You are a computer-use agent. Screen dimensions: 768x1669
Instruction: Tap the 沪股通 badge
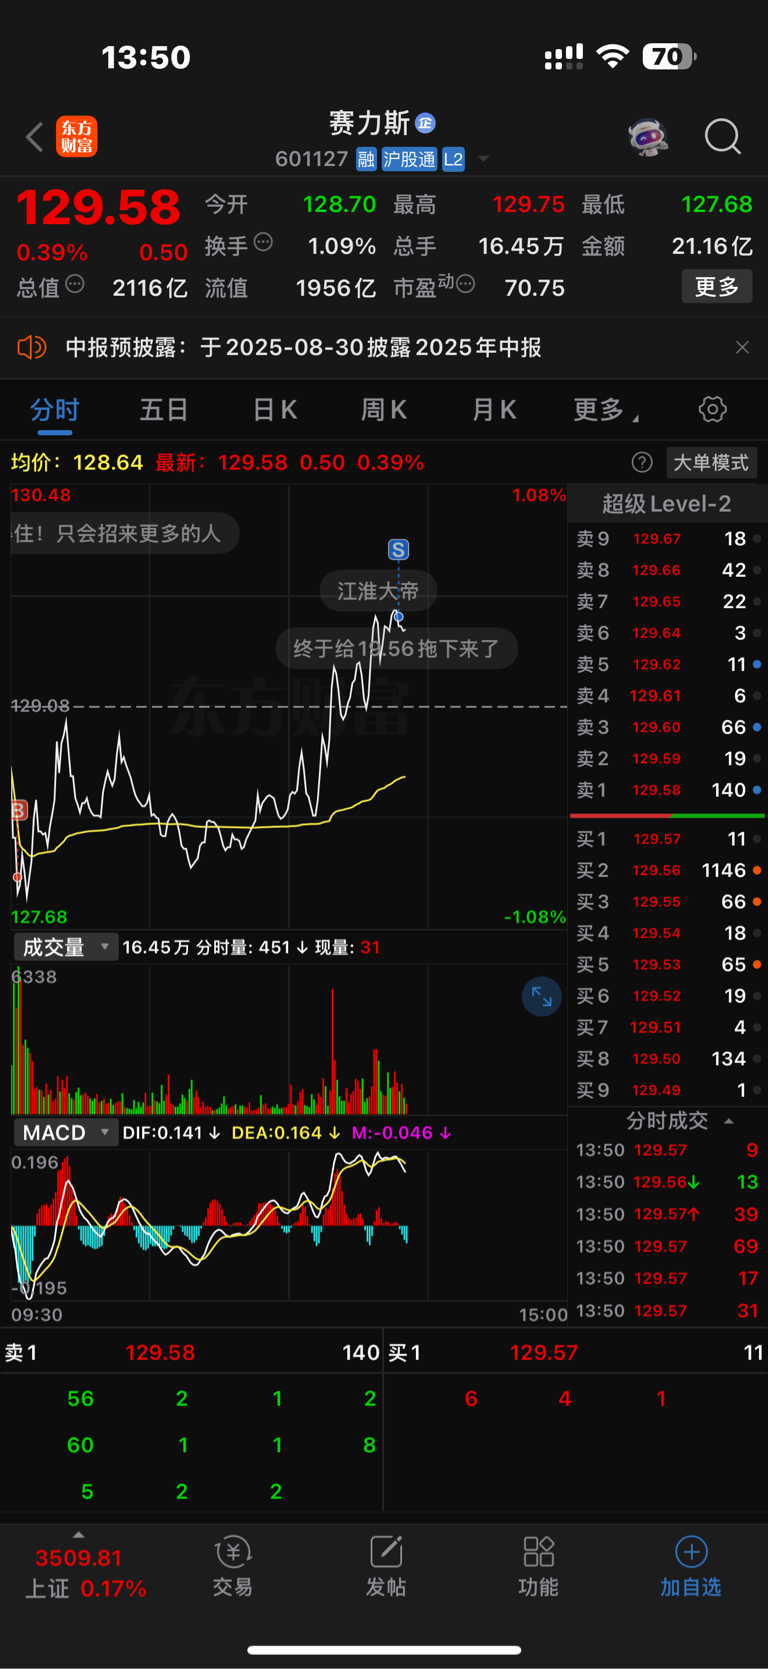coord(409,159)
